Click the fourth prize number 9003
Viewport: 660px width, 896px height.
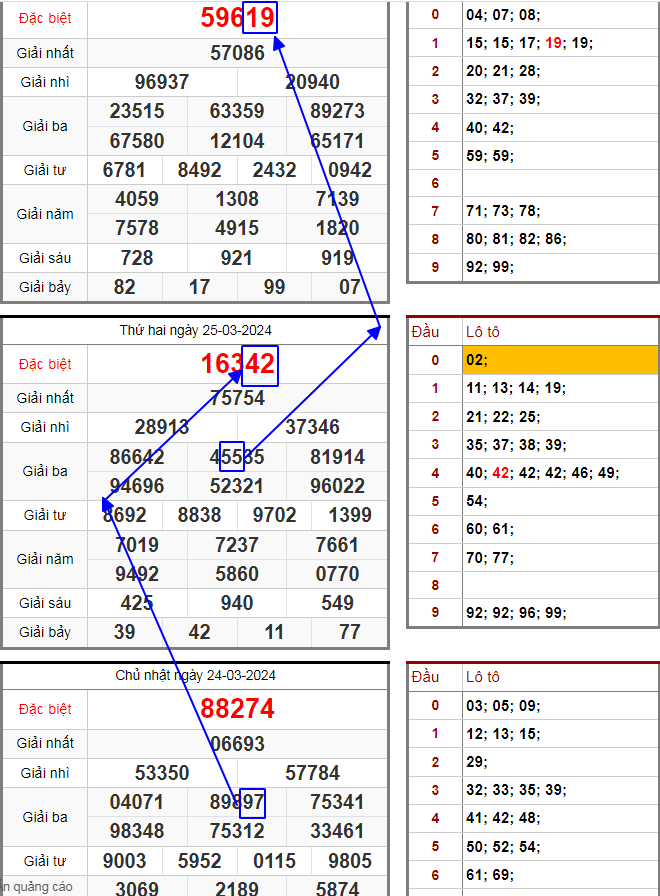click(x=124, y=861)
